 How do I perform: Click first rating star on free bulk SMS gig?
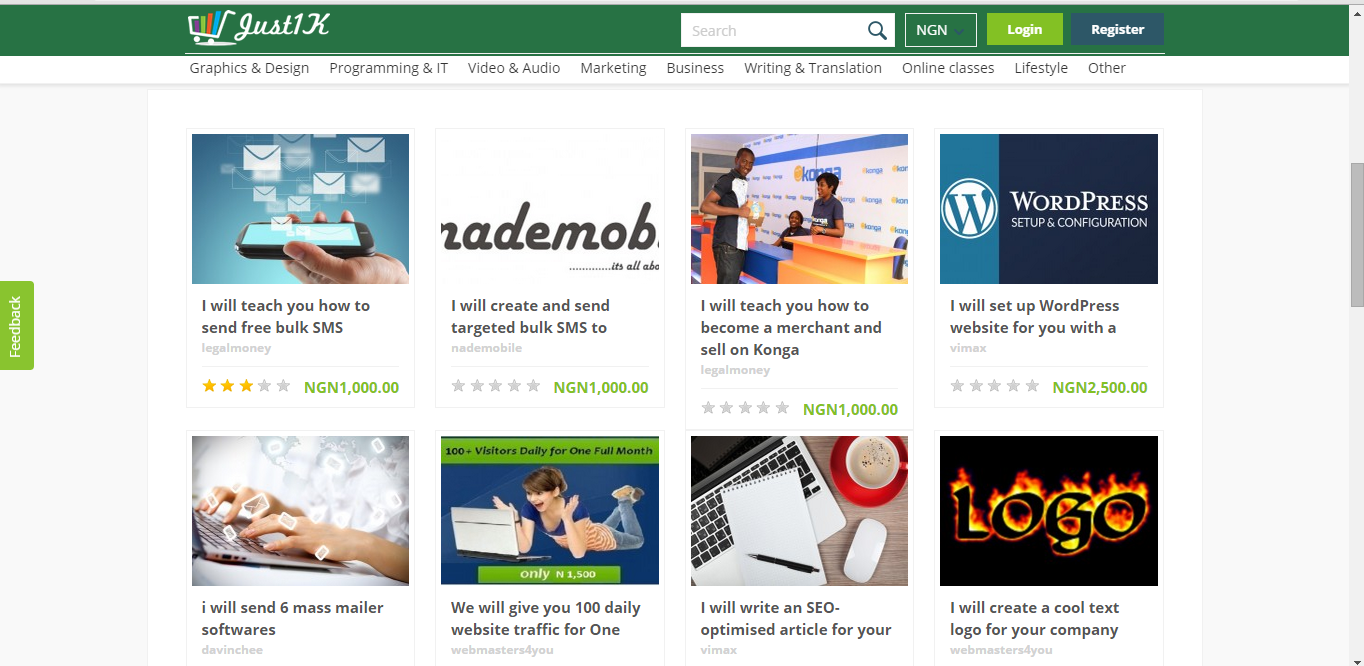coord(209,386)
